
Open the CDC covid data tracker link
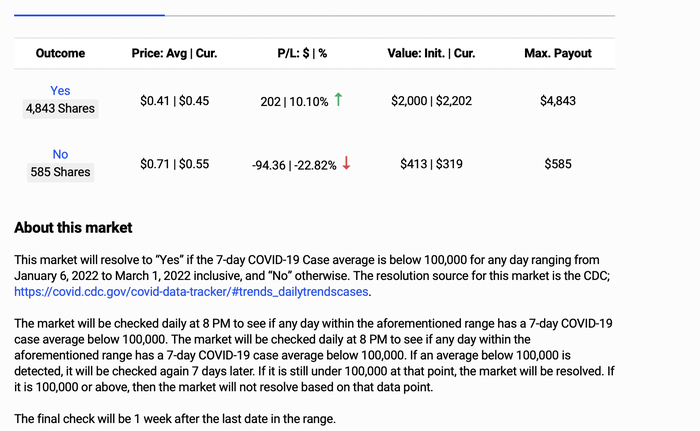tap(191, 292)
